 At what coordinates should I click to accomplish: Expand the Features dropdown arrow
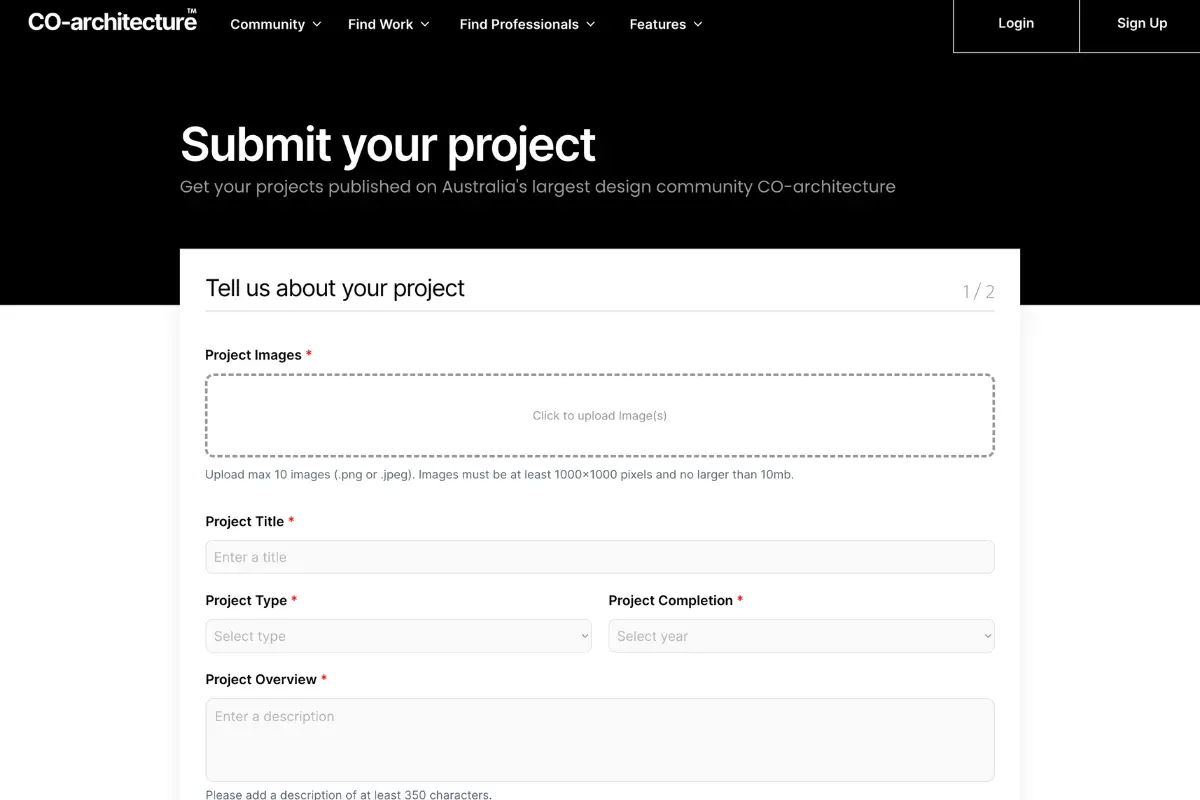click(x=697, y=24)
